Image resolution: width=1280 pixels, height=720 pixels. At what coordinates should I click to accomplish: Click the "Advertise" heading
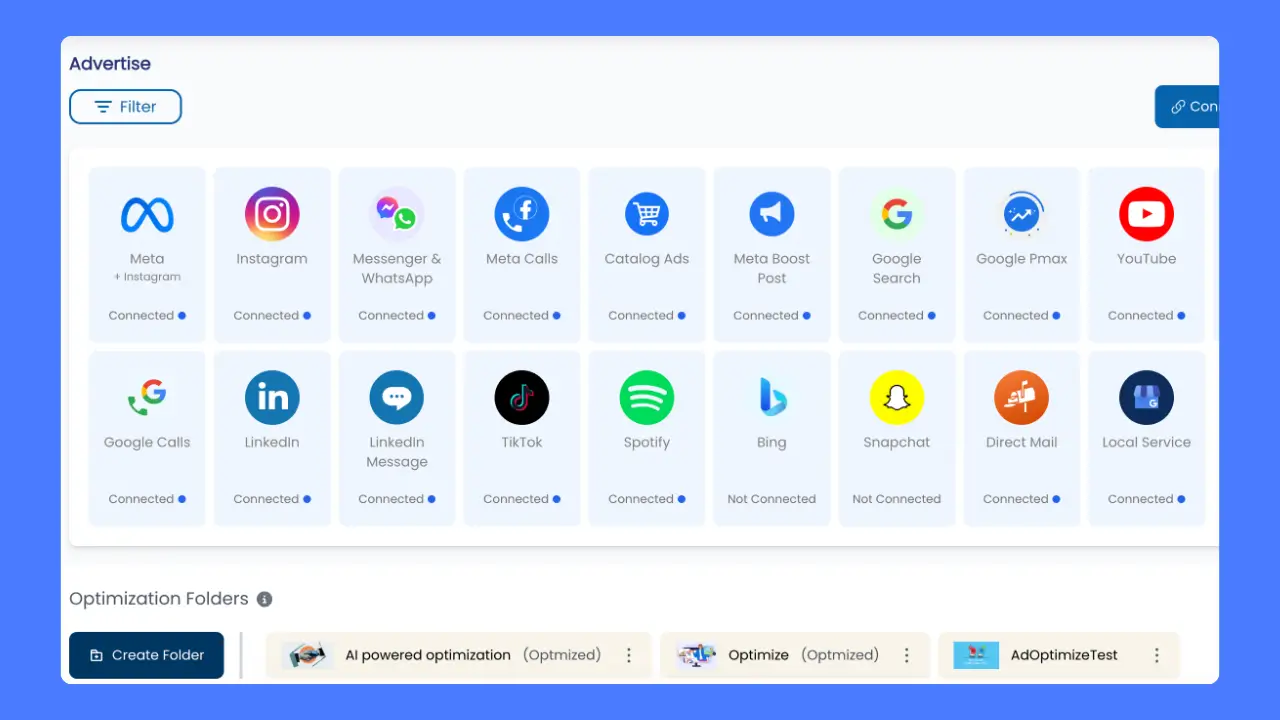coord(110,63)
